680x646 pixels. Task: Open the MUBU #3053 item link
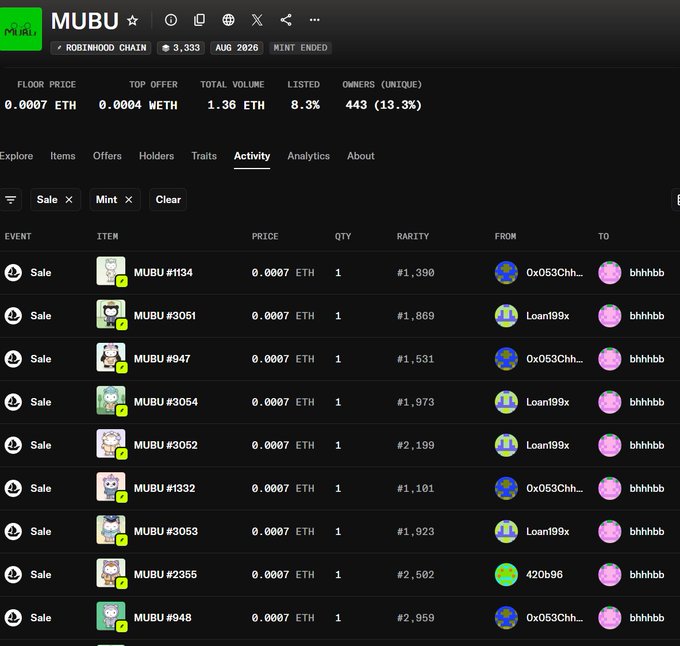tap(166, 531)
